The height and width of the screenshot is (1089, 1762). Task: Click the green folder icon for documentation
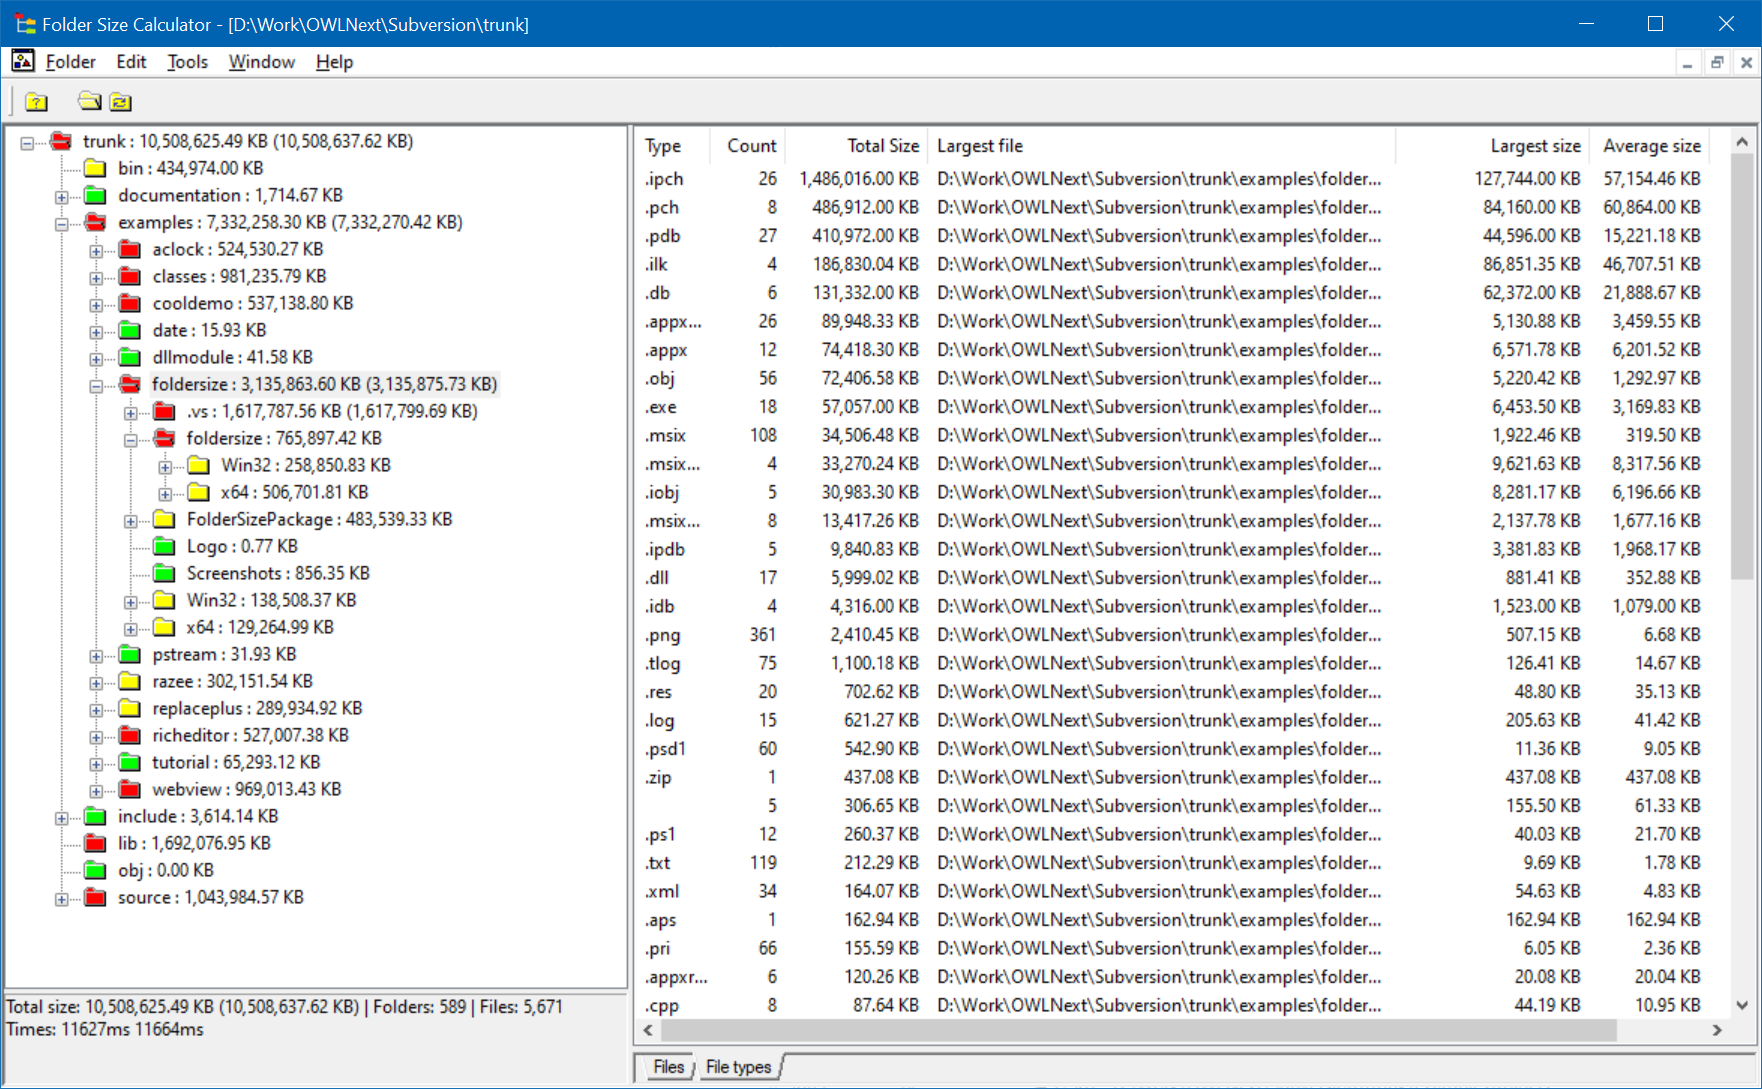coord(96,195)
